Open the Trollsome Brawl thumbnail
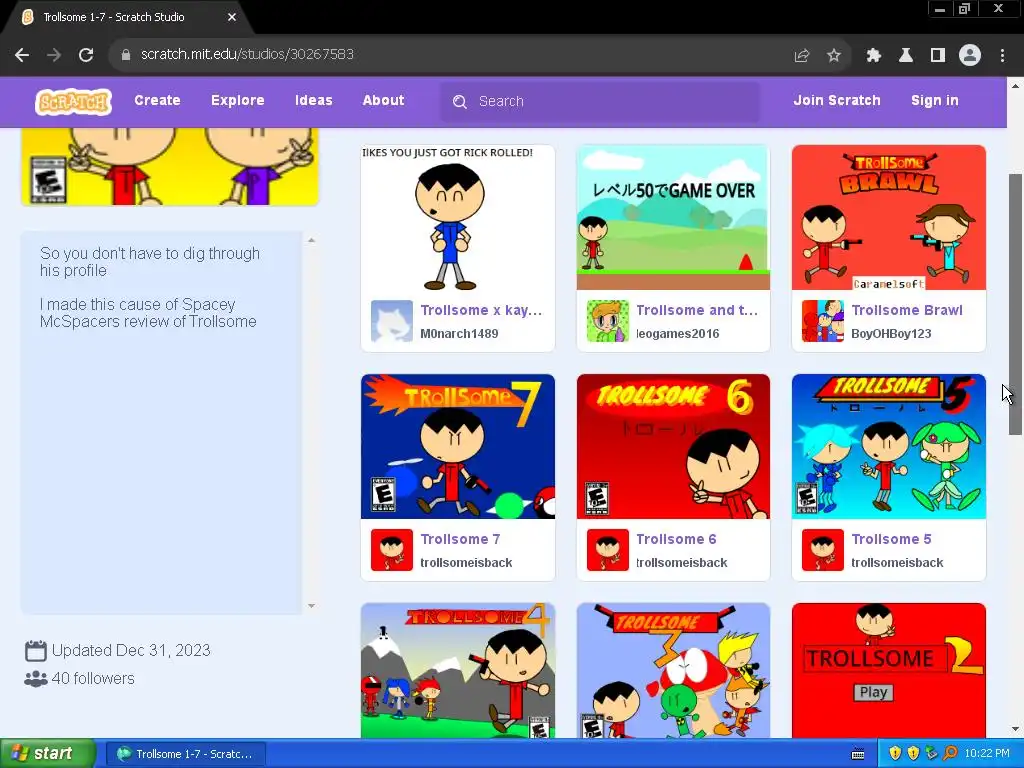The height and width of the screenshot is (768, 1024). (889, 217)
